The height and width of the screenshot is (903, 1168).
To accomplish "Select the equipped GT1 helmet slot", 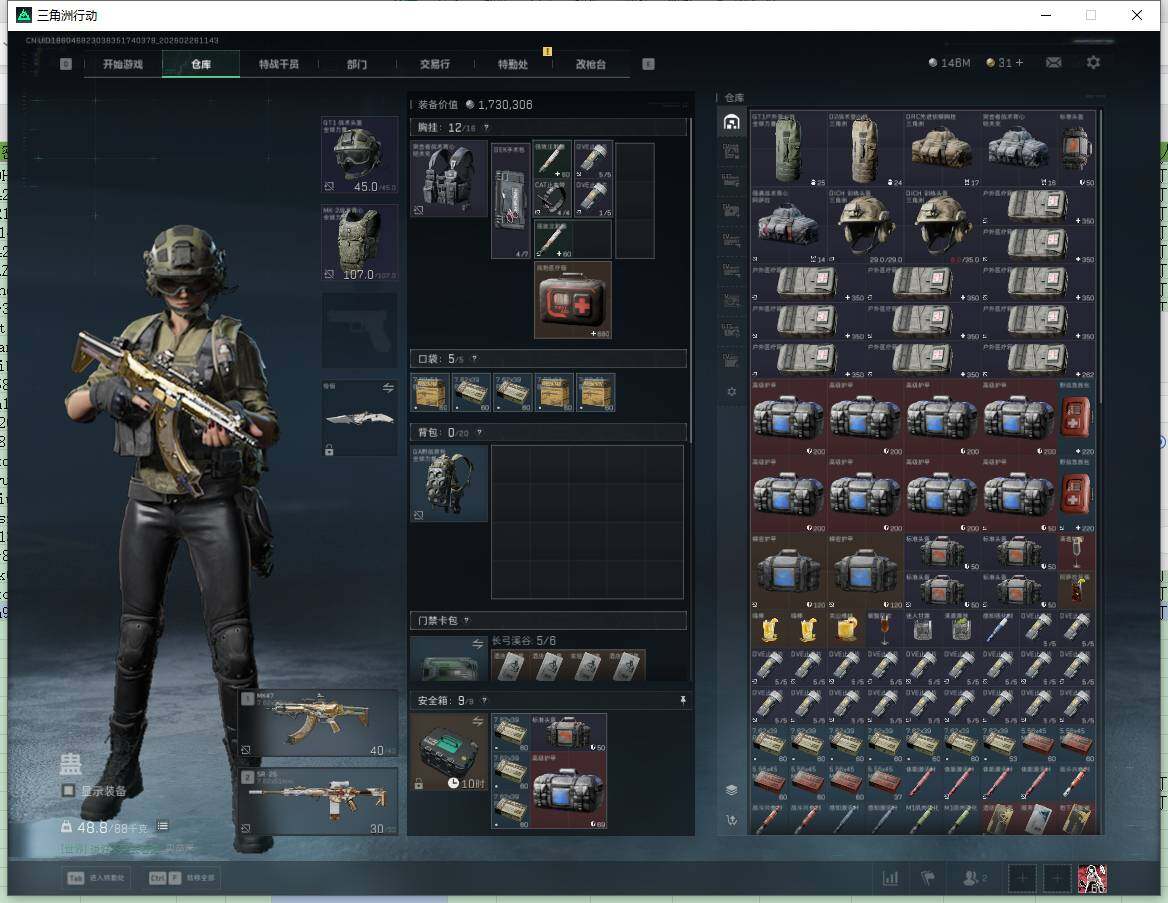I will [x=359, y=155].
